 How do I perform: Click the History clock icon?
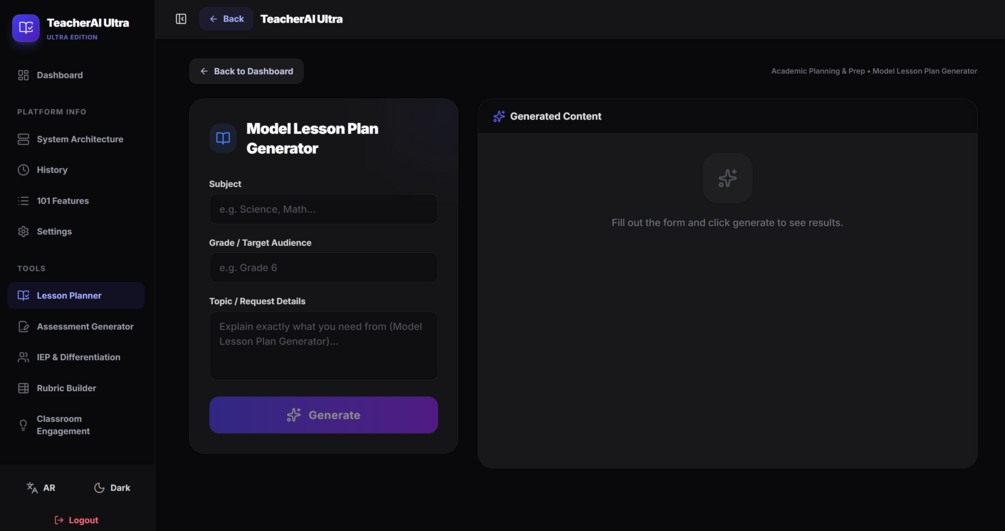[23, 170]
